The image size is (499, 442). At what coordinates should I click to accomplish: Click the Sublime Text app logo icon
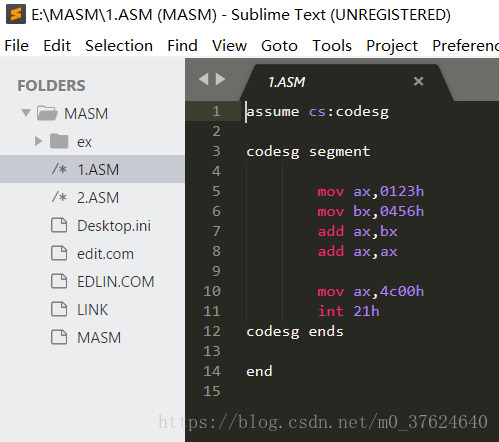(x=16, y=14)
